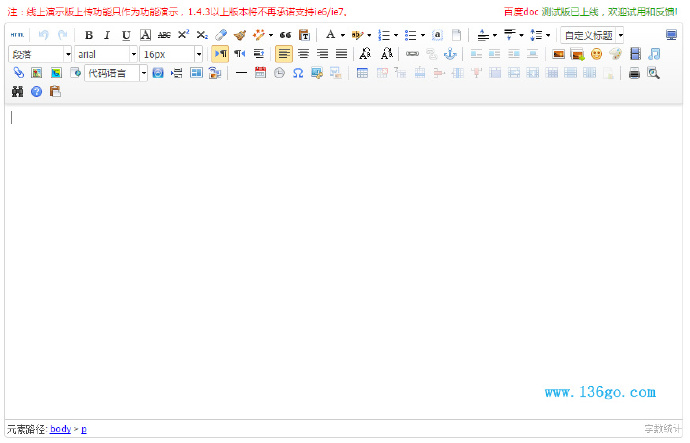Screen dimensions: 690x443
Task: Enable left-to-right text direction
Action: coord(221,54)
